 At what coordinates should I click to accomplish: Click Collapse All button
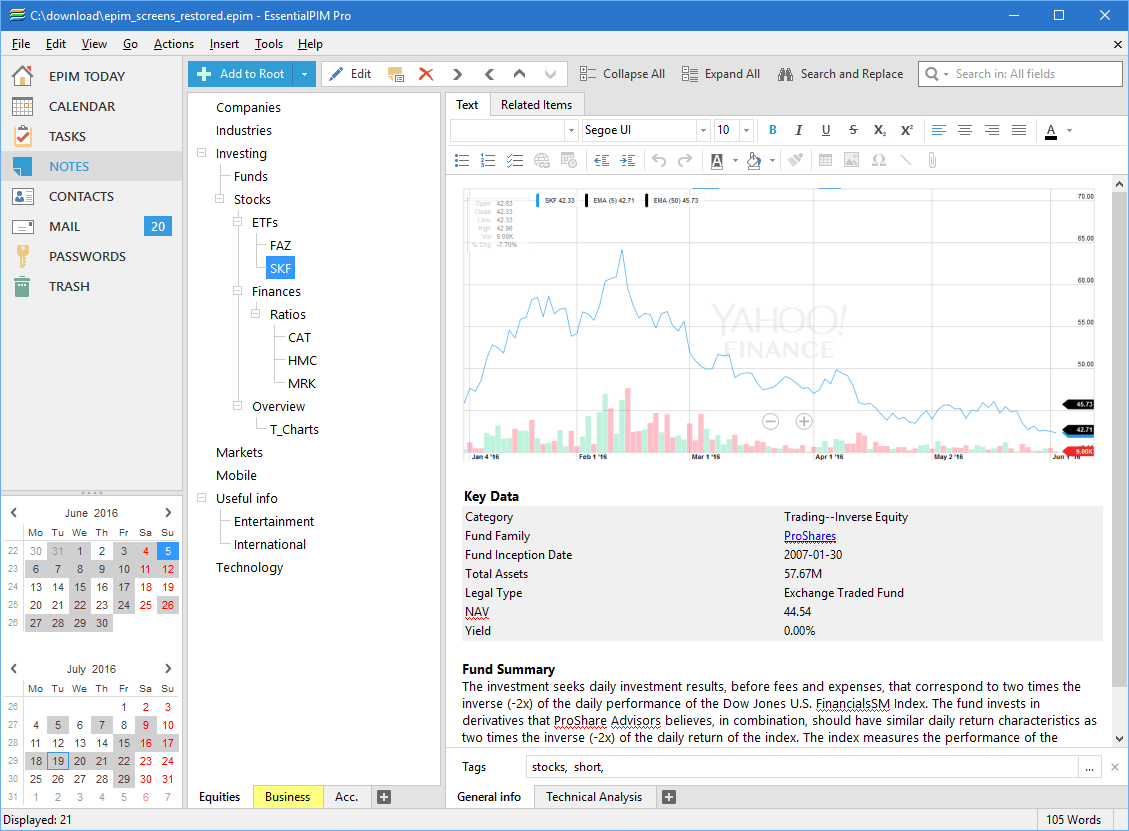pyautogui.click(x=622, y=74)
